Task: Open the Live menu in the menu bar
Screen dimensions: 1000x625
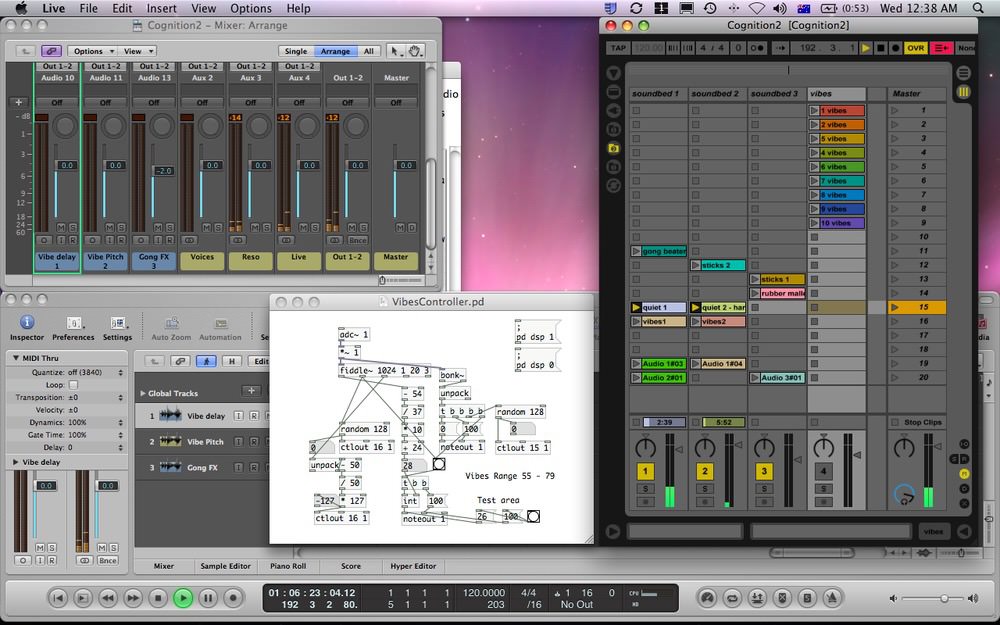Action: pyautogui.click(x=53, y=8)
